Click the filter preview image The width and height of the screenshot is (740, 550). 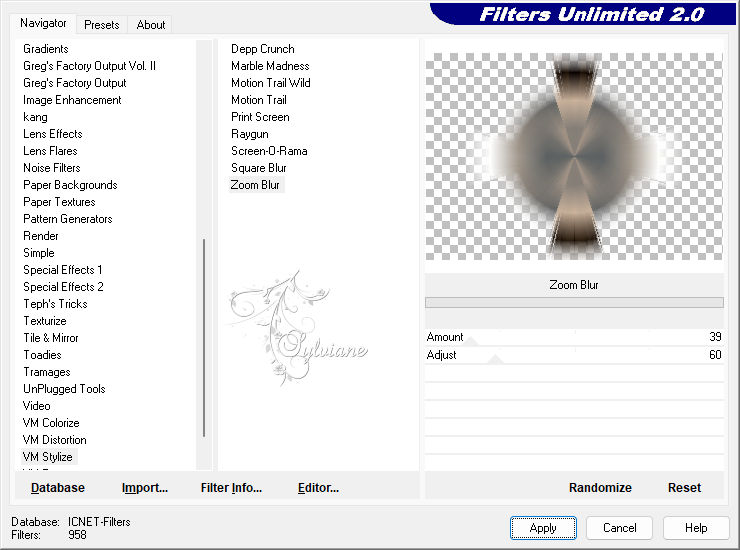click(x=573, y=156)
